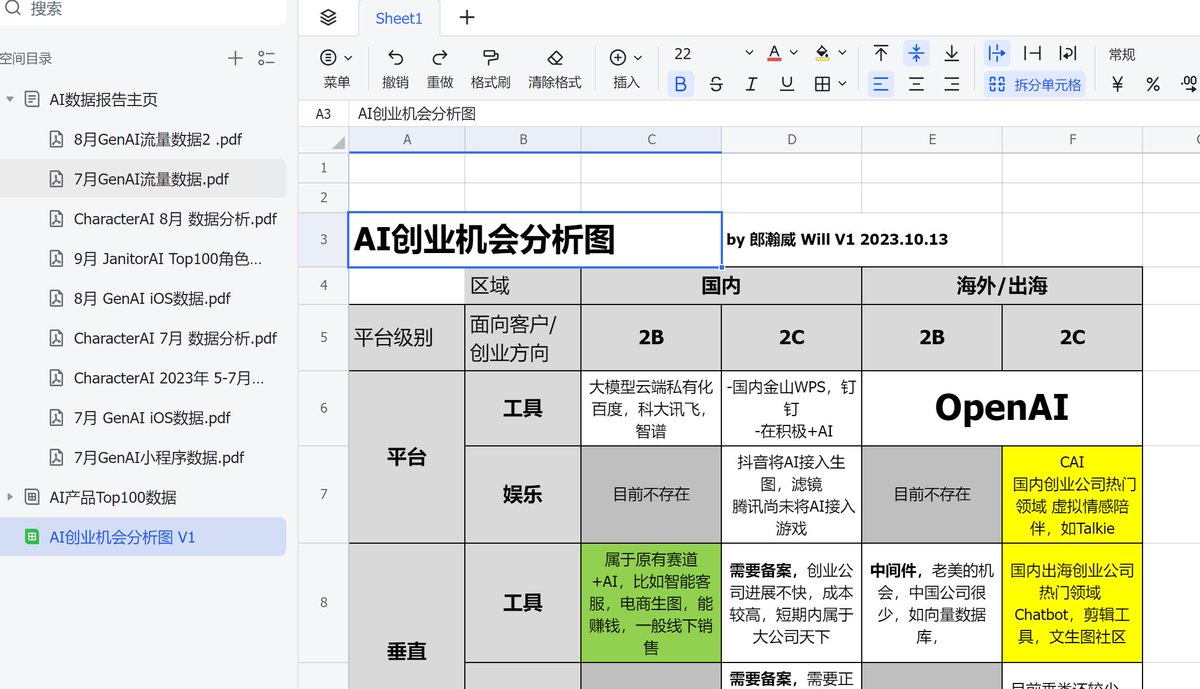The height and width of the screenshot is (689, 1200).
Task: Click the cell borders icon
Action: pyautogui.click(x=822, y=84)
